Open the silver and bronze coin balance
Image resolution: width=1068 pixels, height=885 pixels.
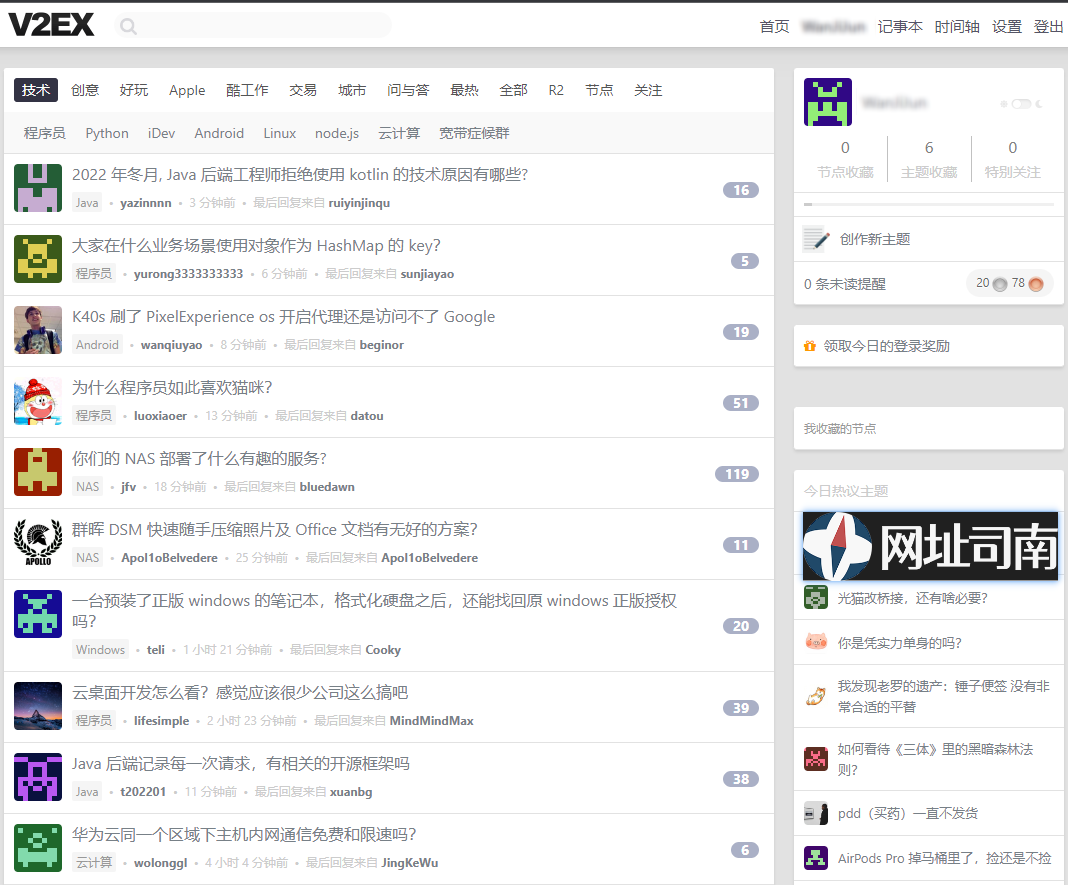click(1009, 284)
